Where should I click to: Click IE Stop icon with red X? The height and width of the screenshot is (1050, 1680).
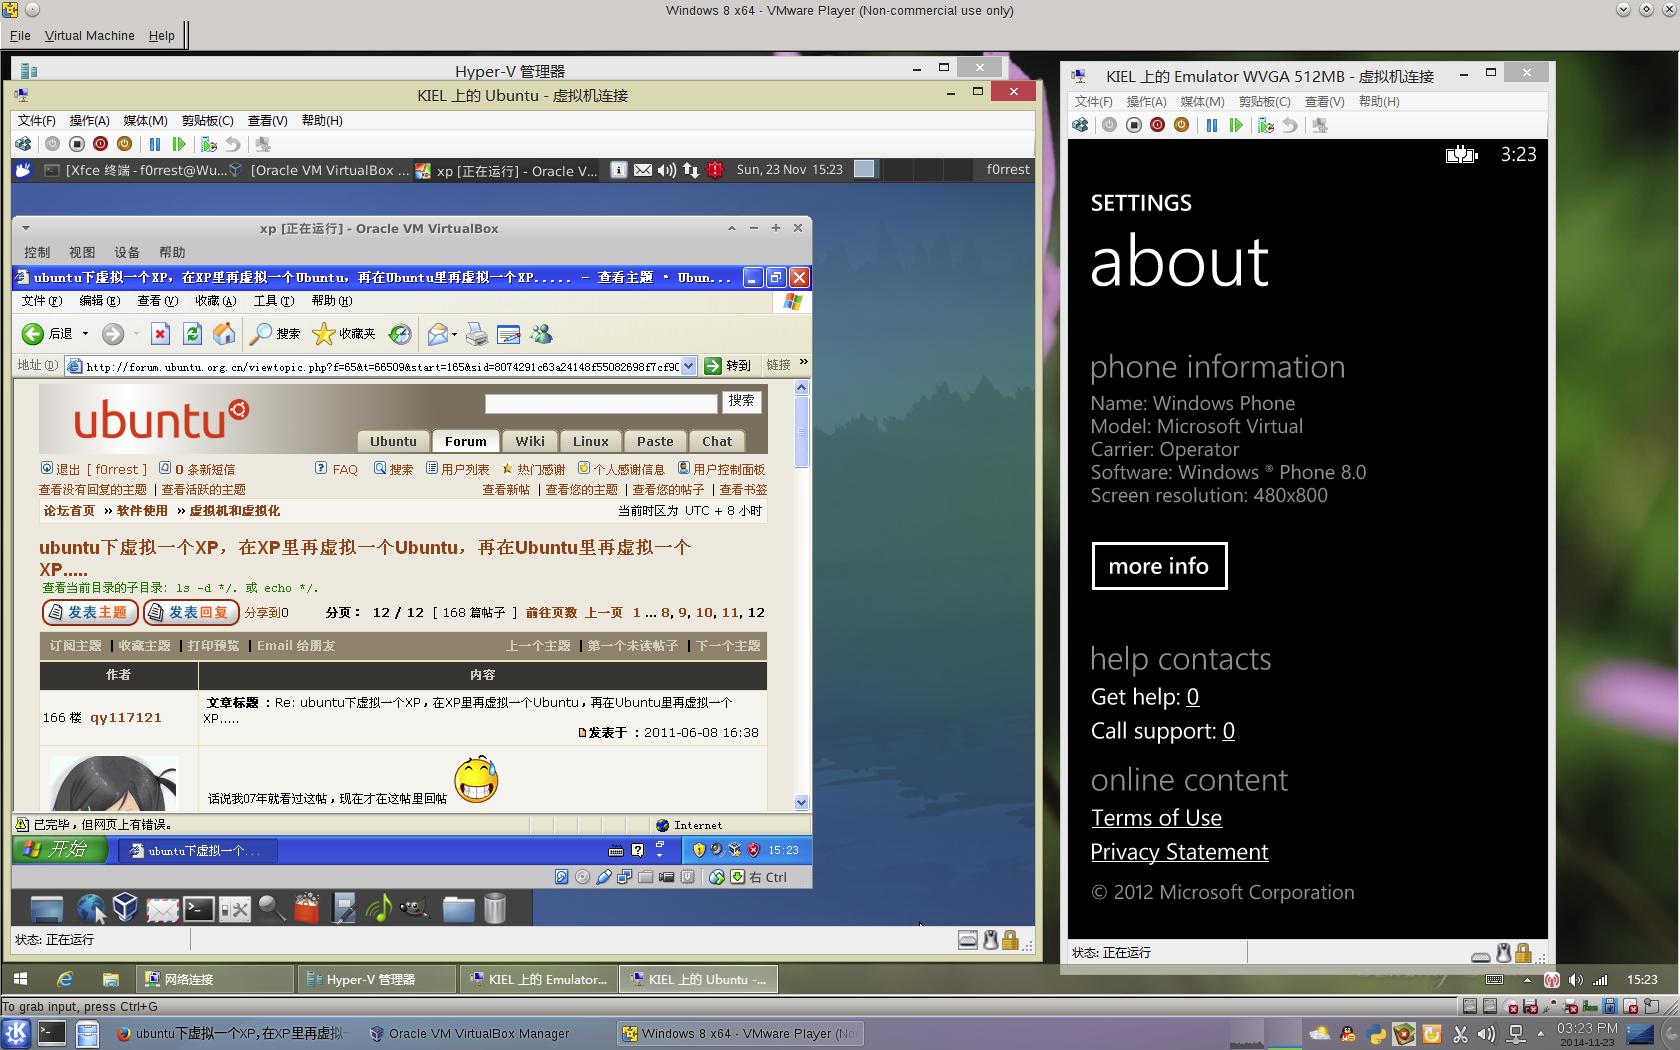click(x=160, y=334)
